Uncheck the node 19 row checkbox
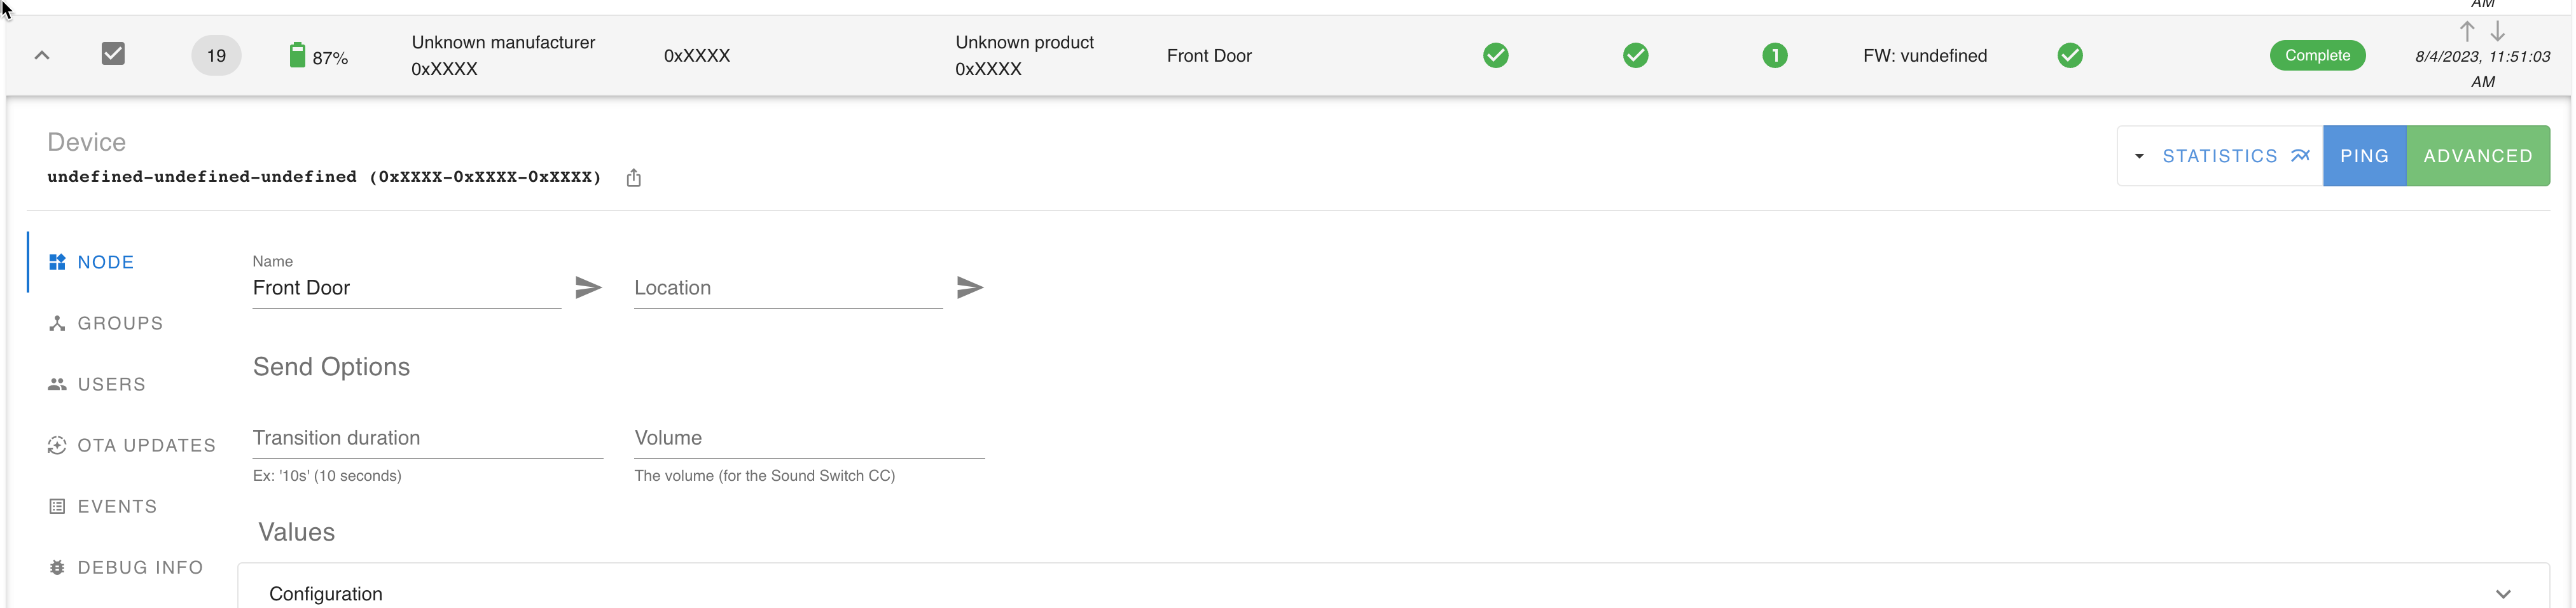 (113, 54)
